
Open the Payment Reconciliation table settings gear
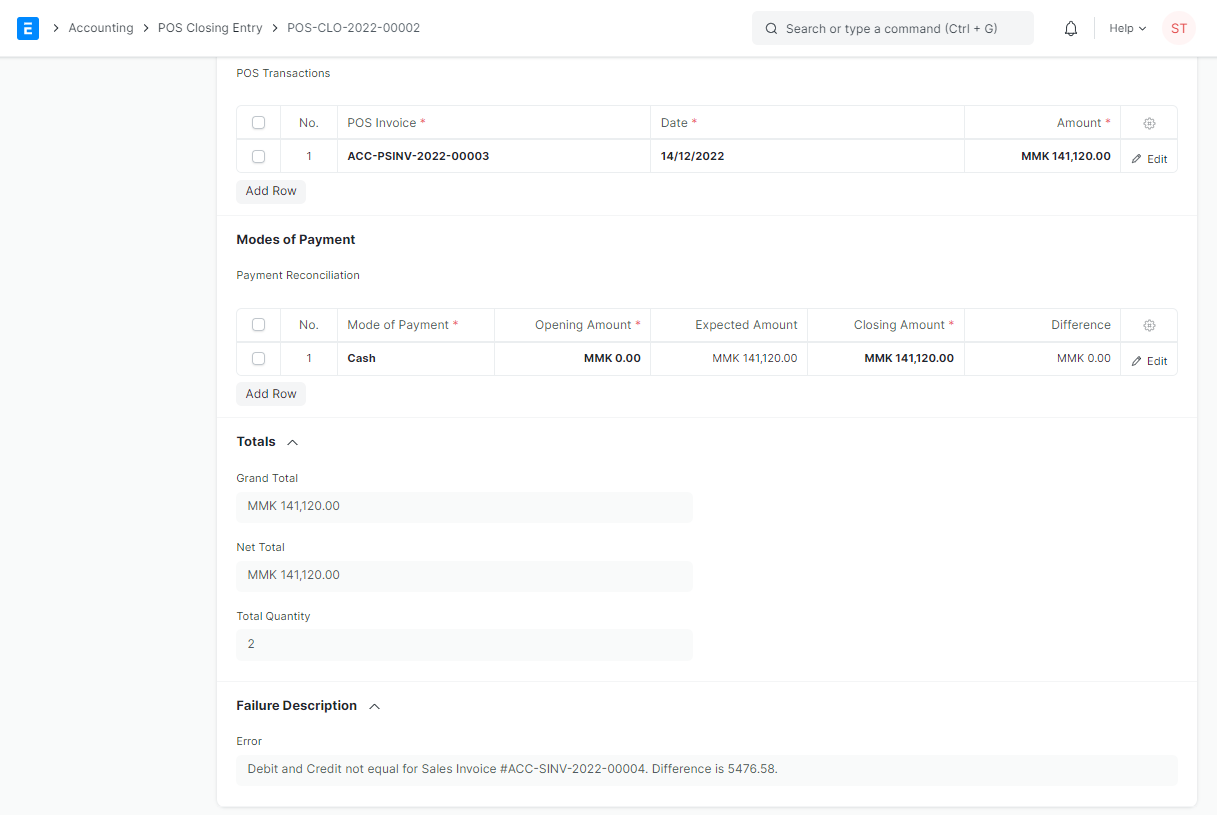click(x=1148, y=325)
